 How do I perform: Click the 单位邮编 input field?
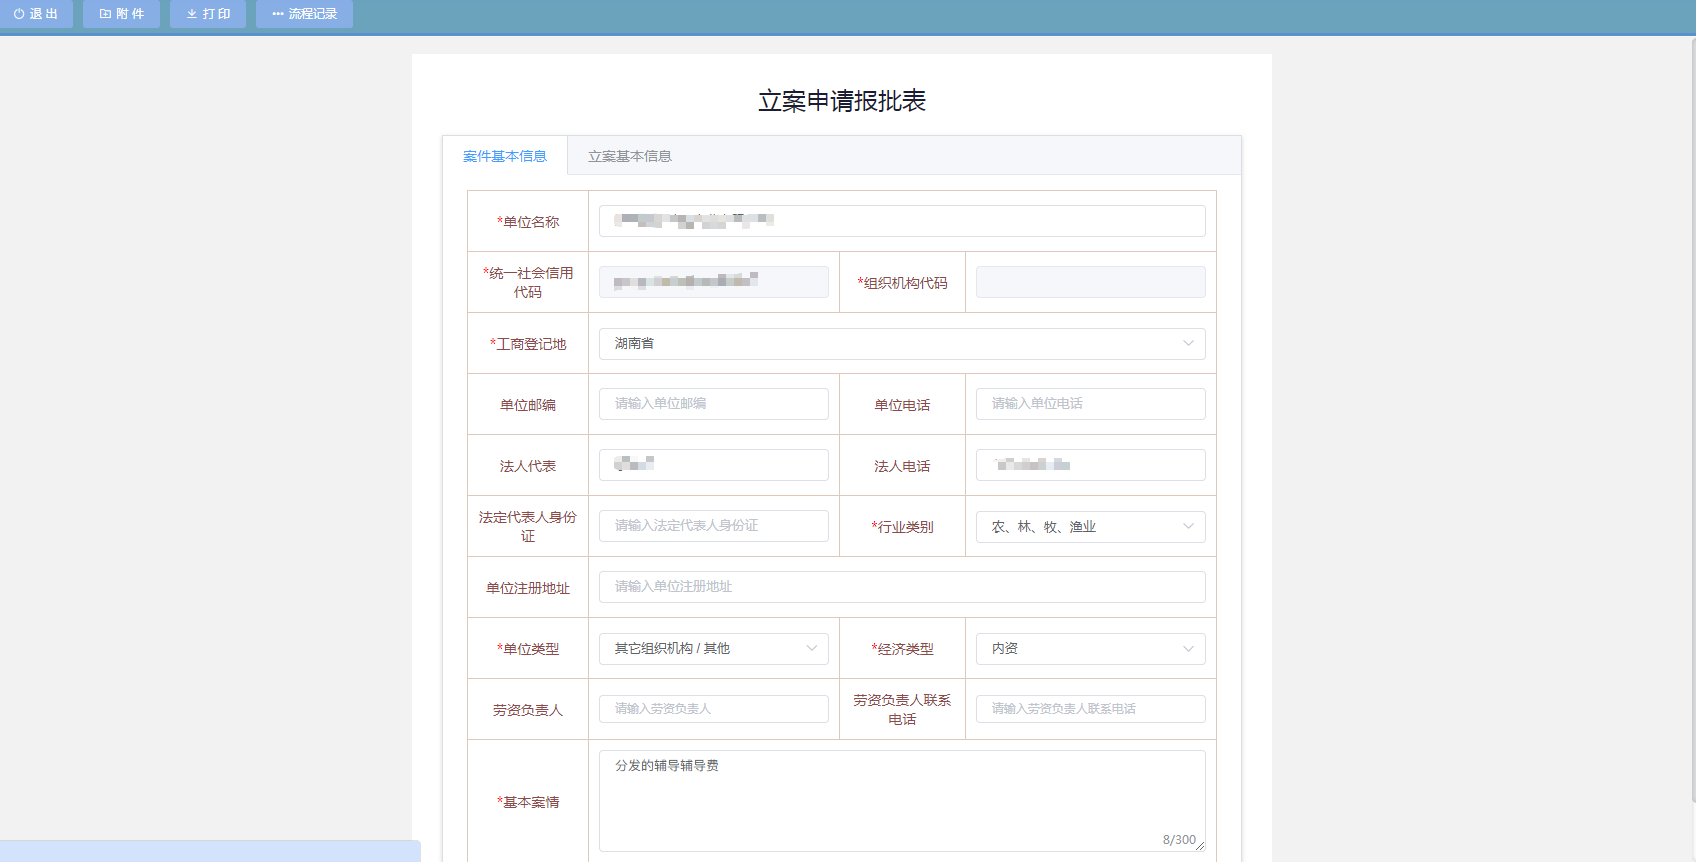click(x=714, y=404)
